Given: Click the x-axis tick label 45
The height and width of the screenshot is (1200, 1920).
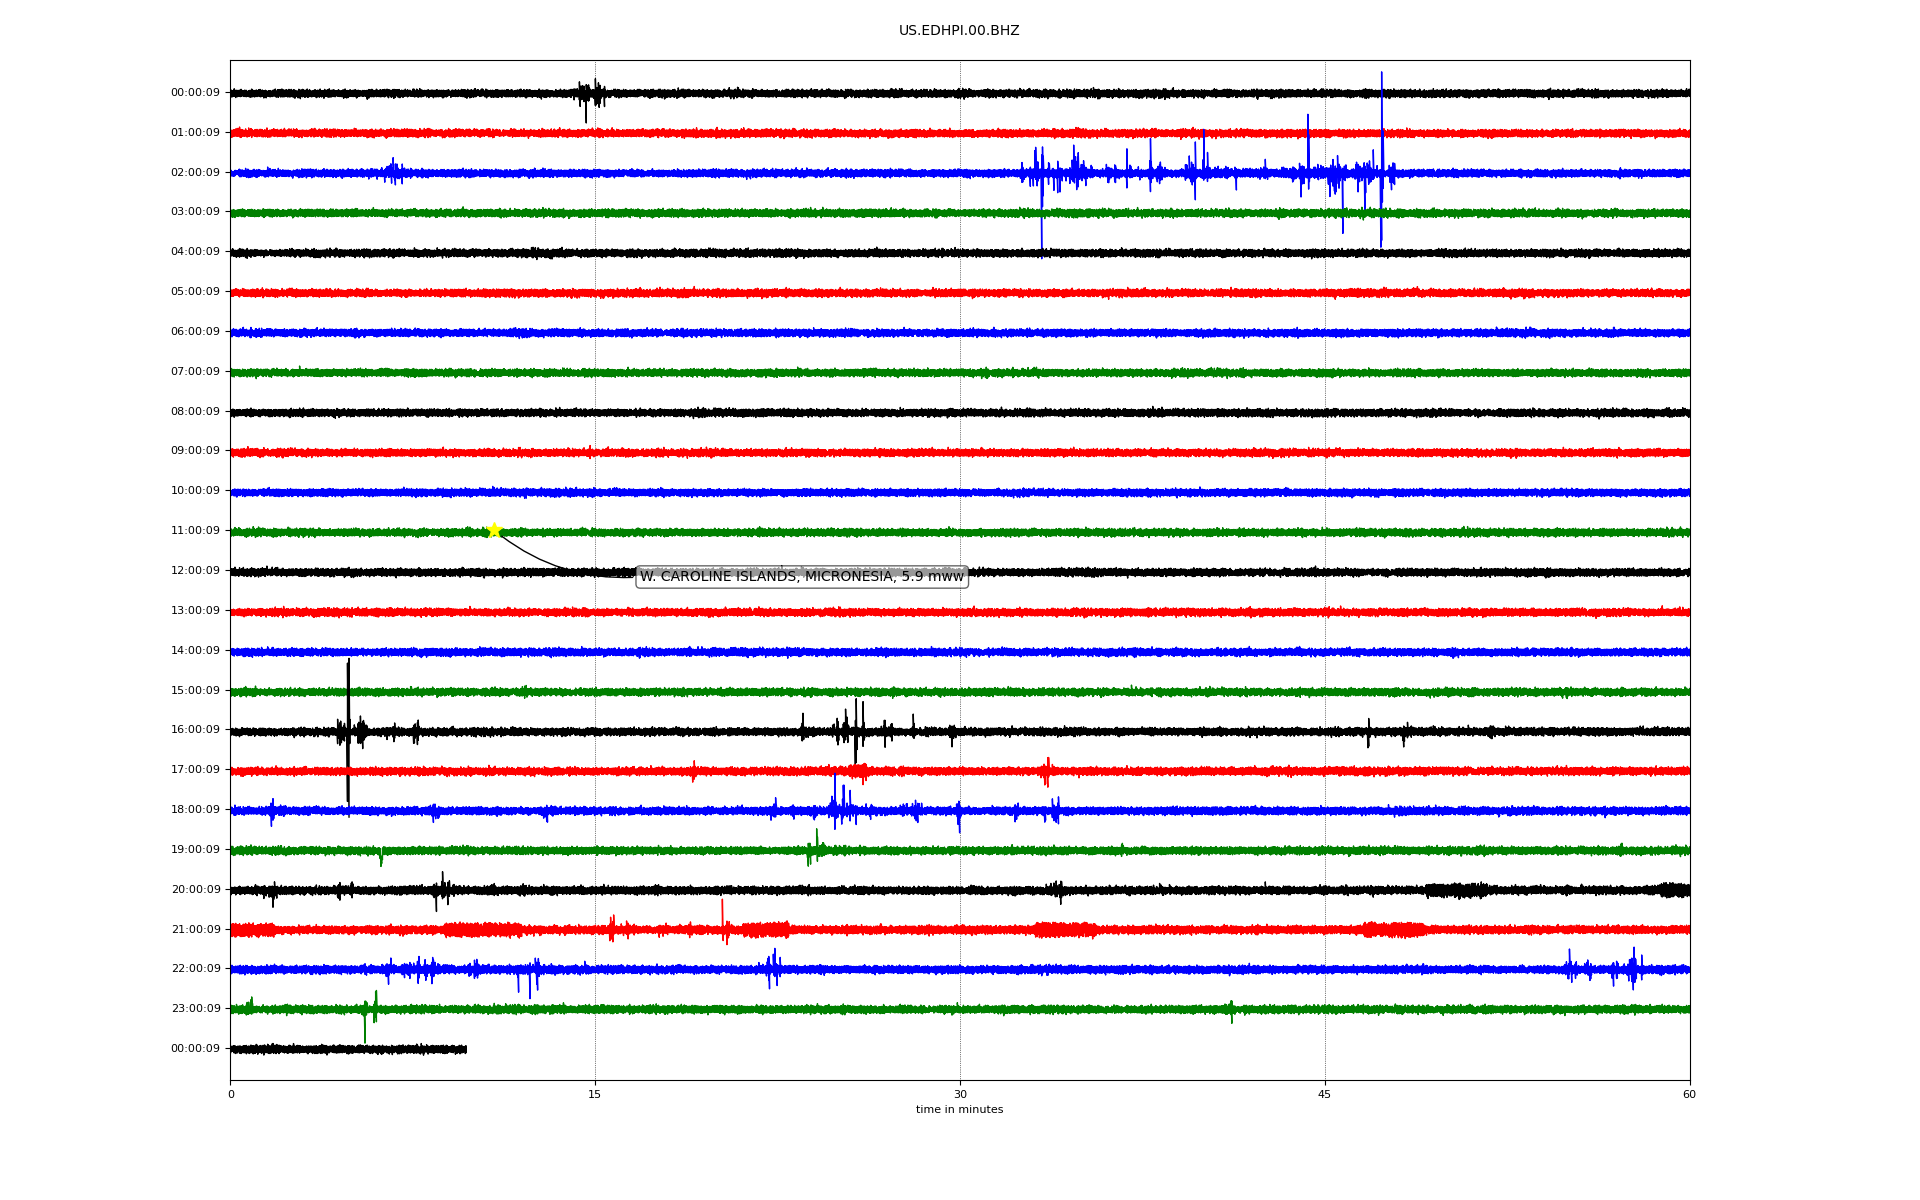Looking at the screenshot, I should click(x=1324, y=1094).
